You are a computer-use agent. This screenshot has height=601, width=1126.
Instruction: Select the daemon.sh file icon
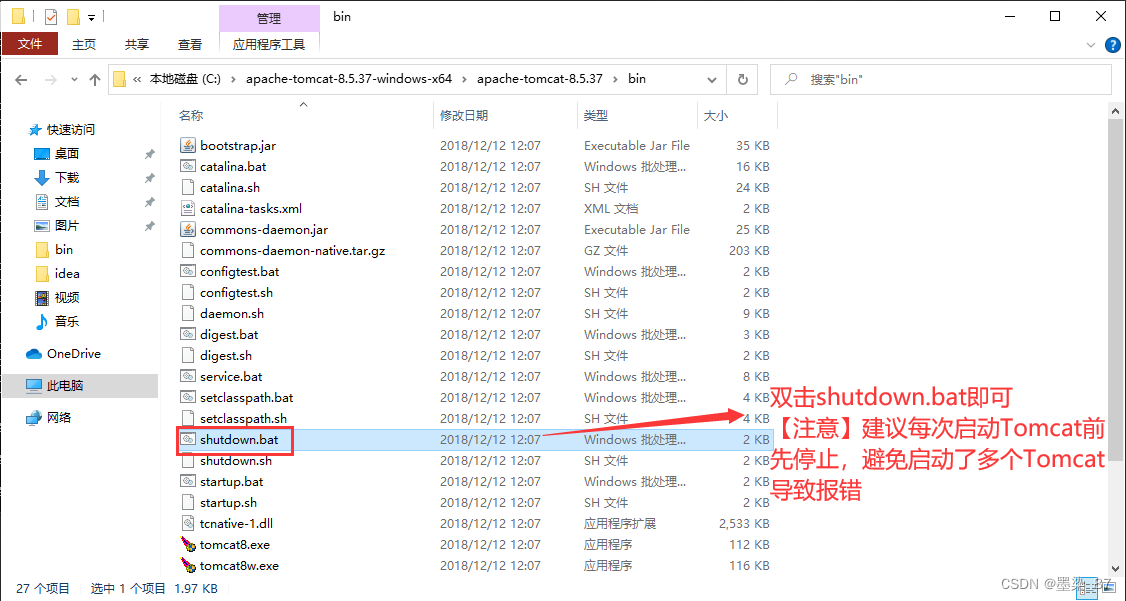(x=187, y=313)
